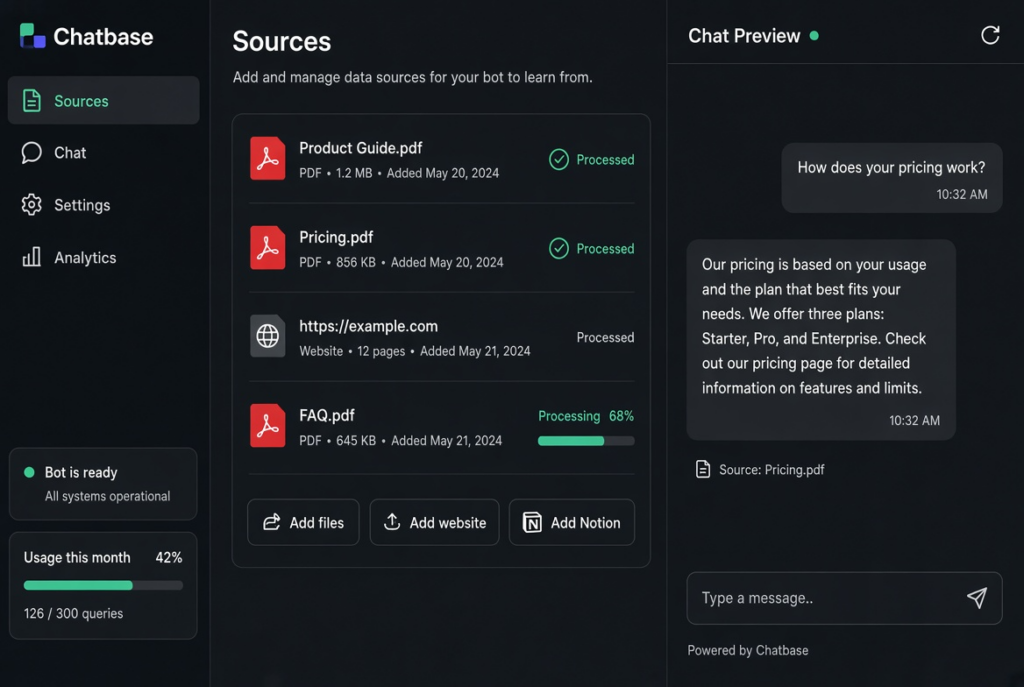The image size is (1024, 687).
Task: Click the Sources page heading
Action: [281, 41]
